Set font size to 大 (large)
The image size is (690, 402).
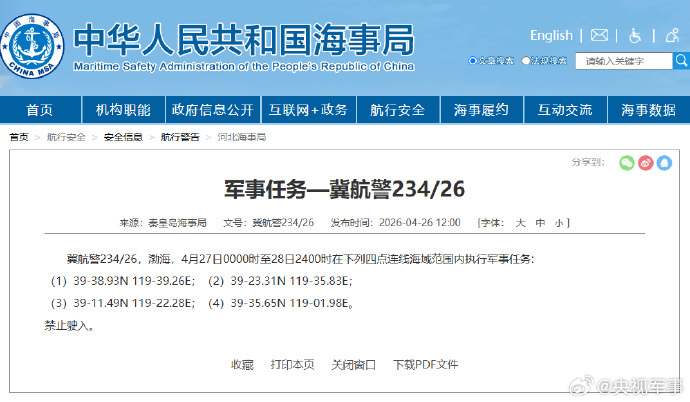click(x=520, y=222)
